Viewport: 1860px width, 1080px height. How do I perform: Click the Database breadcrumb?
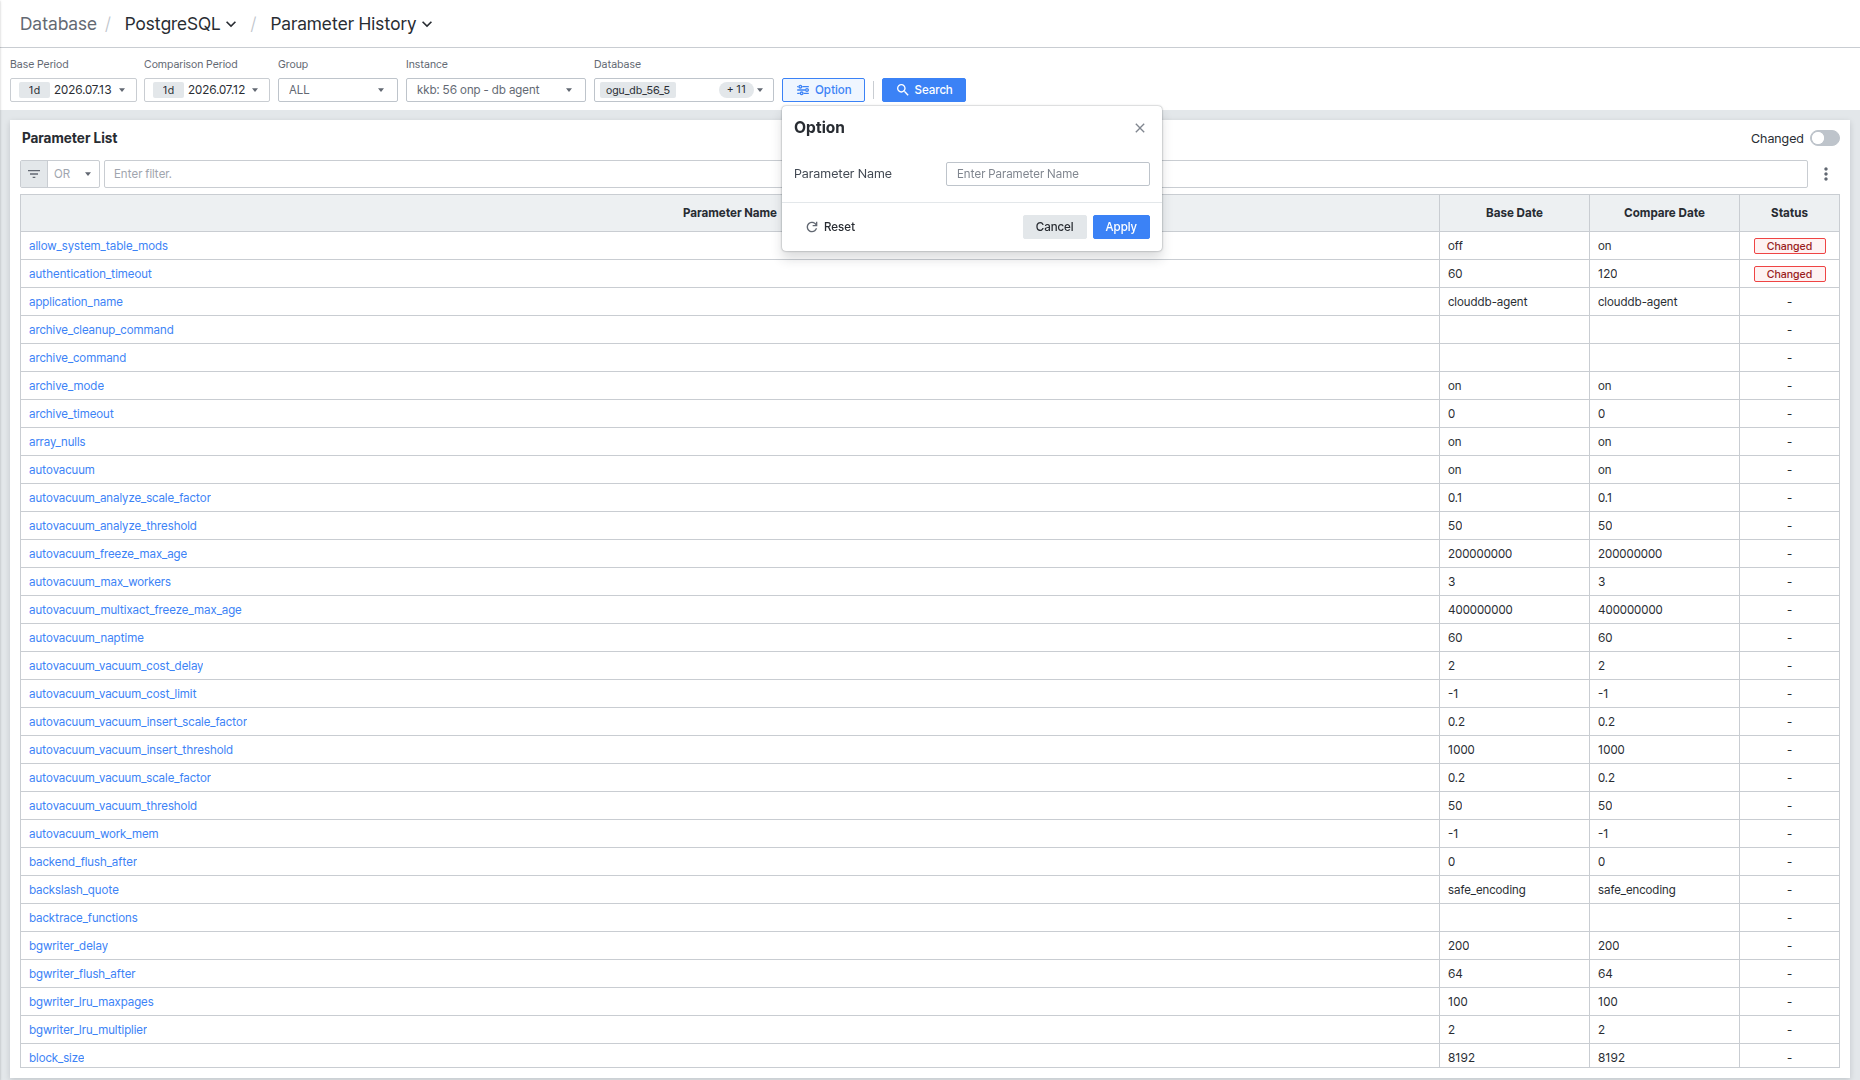[58, 24]
